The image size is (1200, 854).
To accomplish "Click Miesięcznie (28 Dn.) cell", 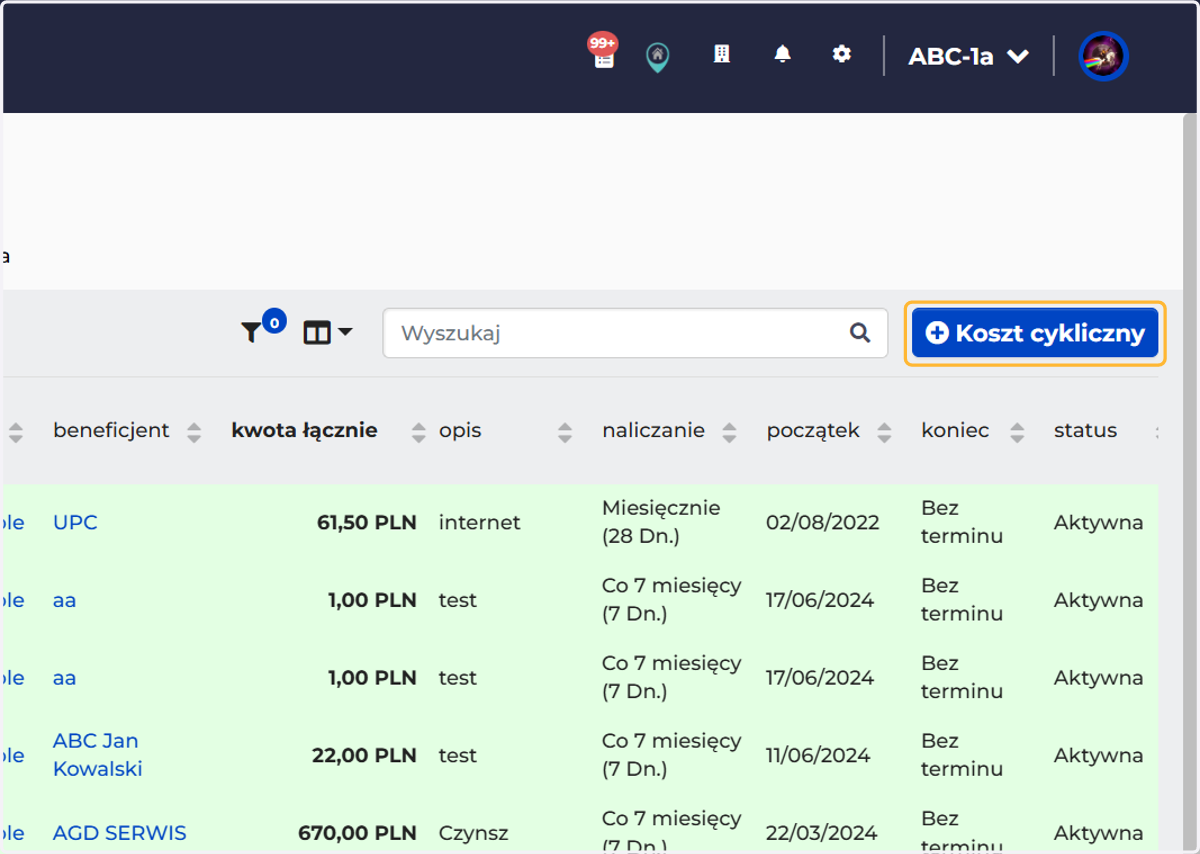I will tap(661, 522).
